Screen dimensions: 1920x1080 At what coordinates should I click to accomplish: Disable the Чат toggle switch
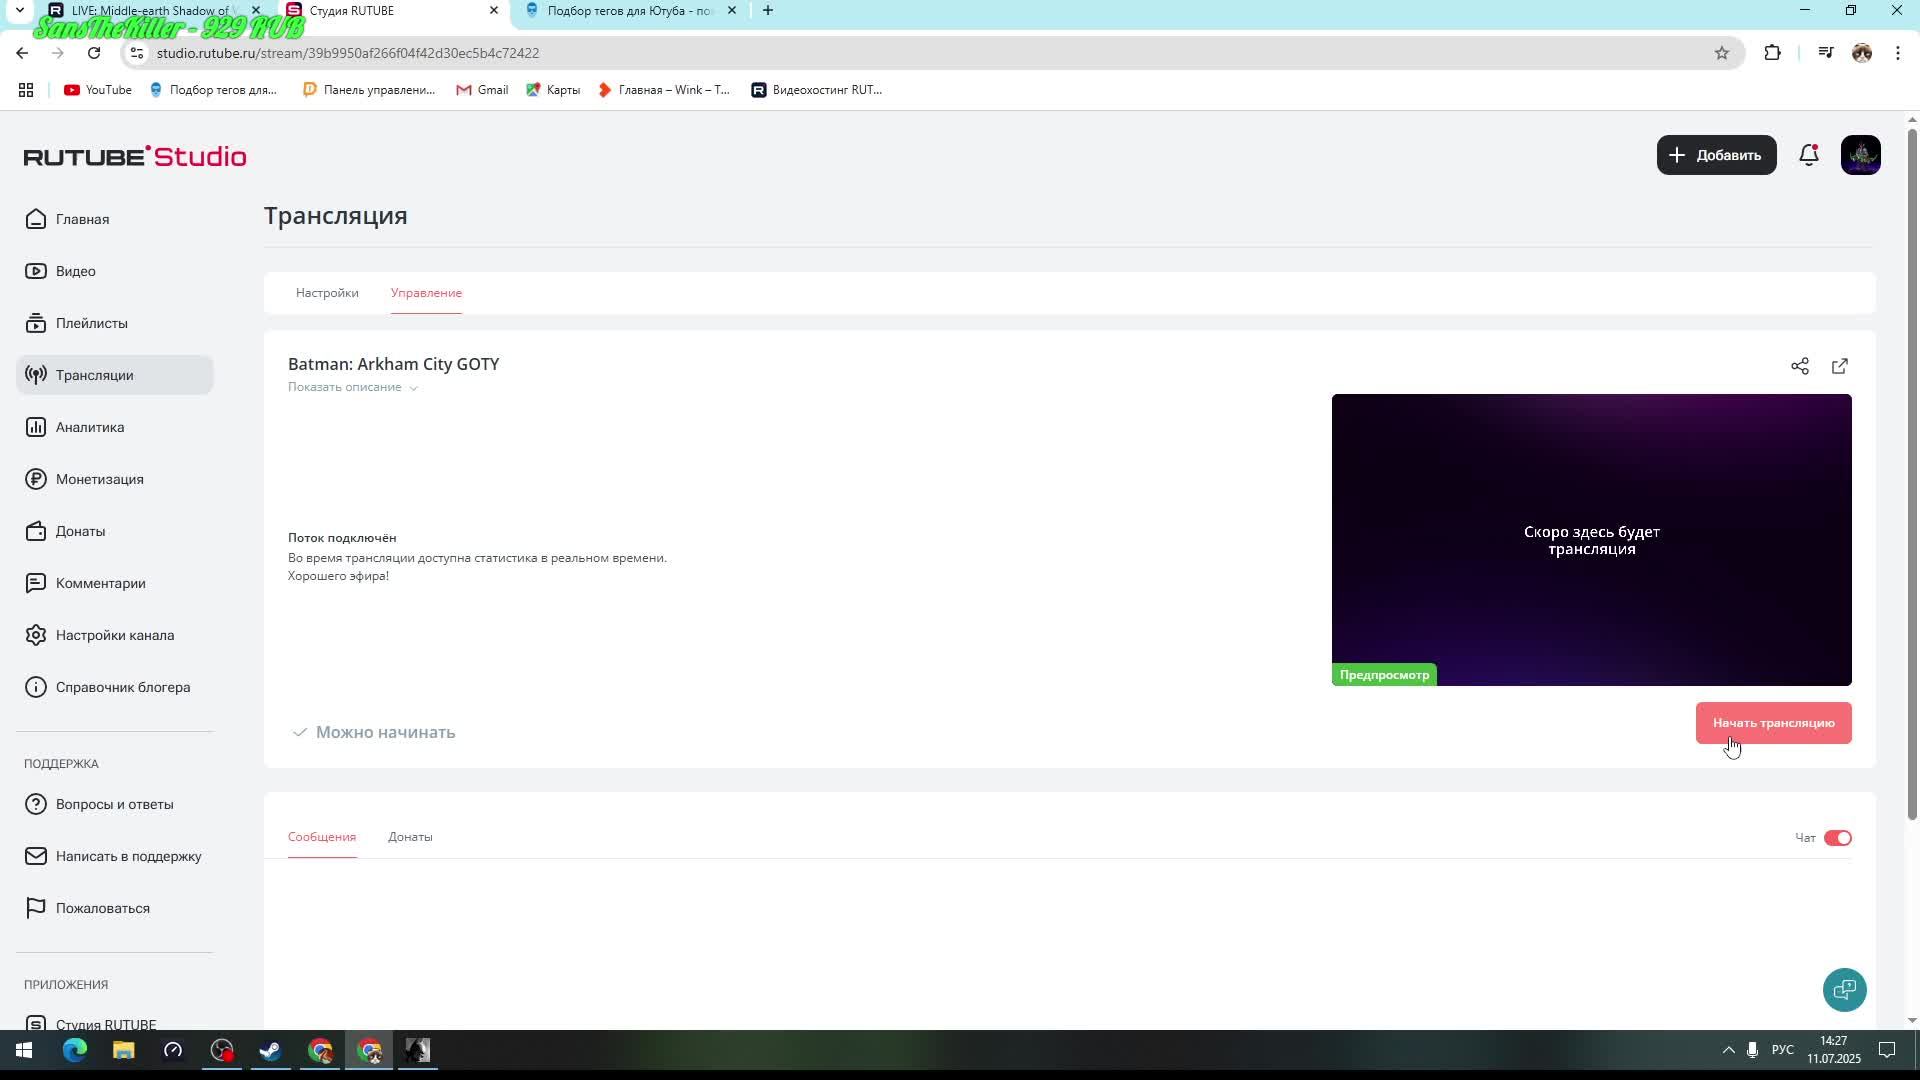point(1837,838)
